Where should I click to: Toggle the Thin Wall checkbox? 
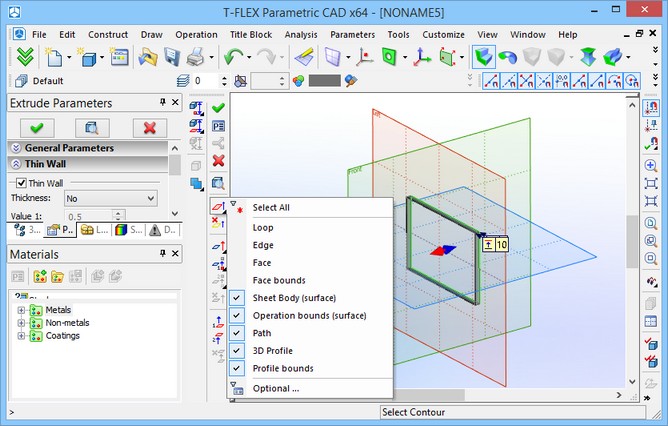[x=21, y=183]
